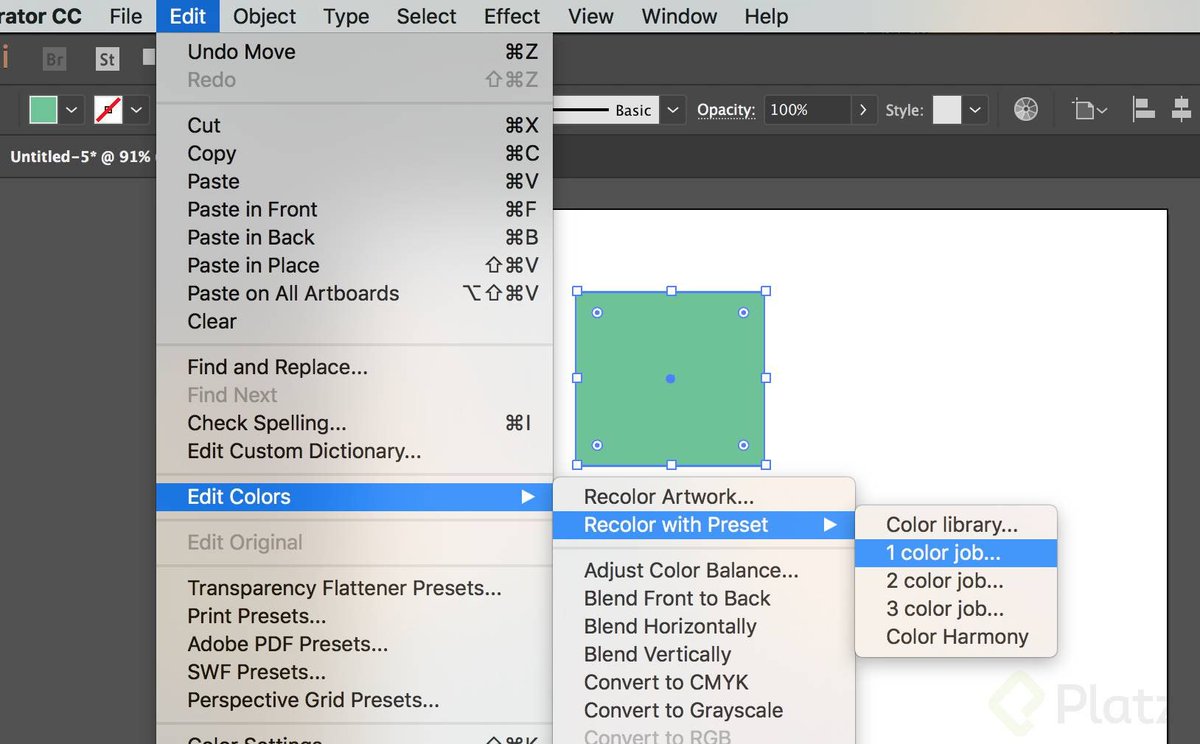Choose Find and Replace...
1200x744 pixels.
tap(355, 368)
